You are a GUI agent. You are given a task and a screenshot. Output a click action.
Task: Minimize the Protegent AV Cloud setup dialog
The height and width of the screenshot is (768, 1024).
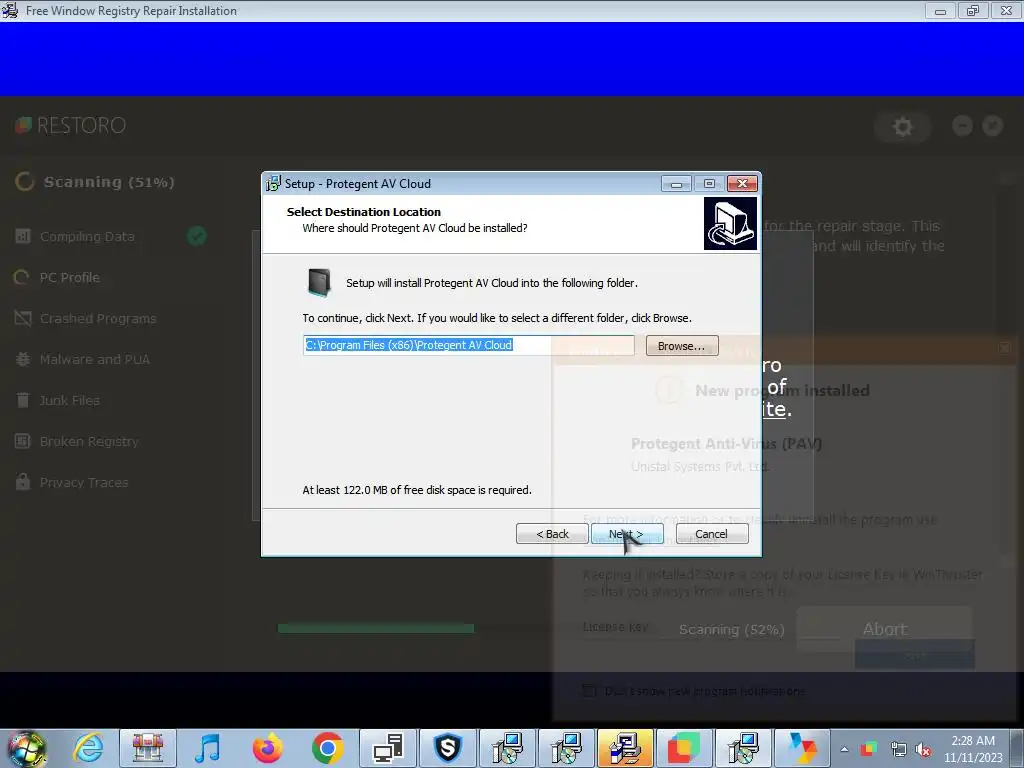click(x=676, y=184)
